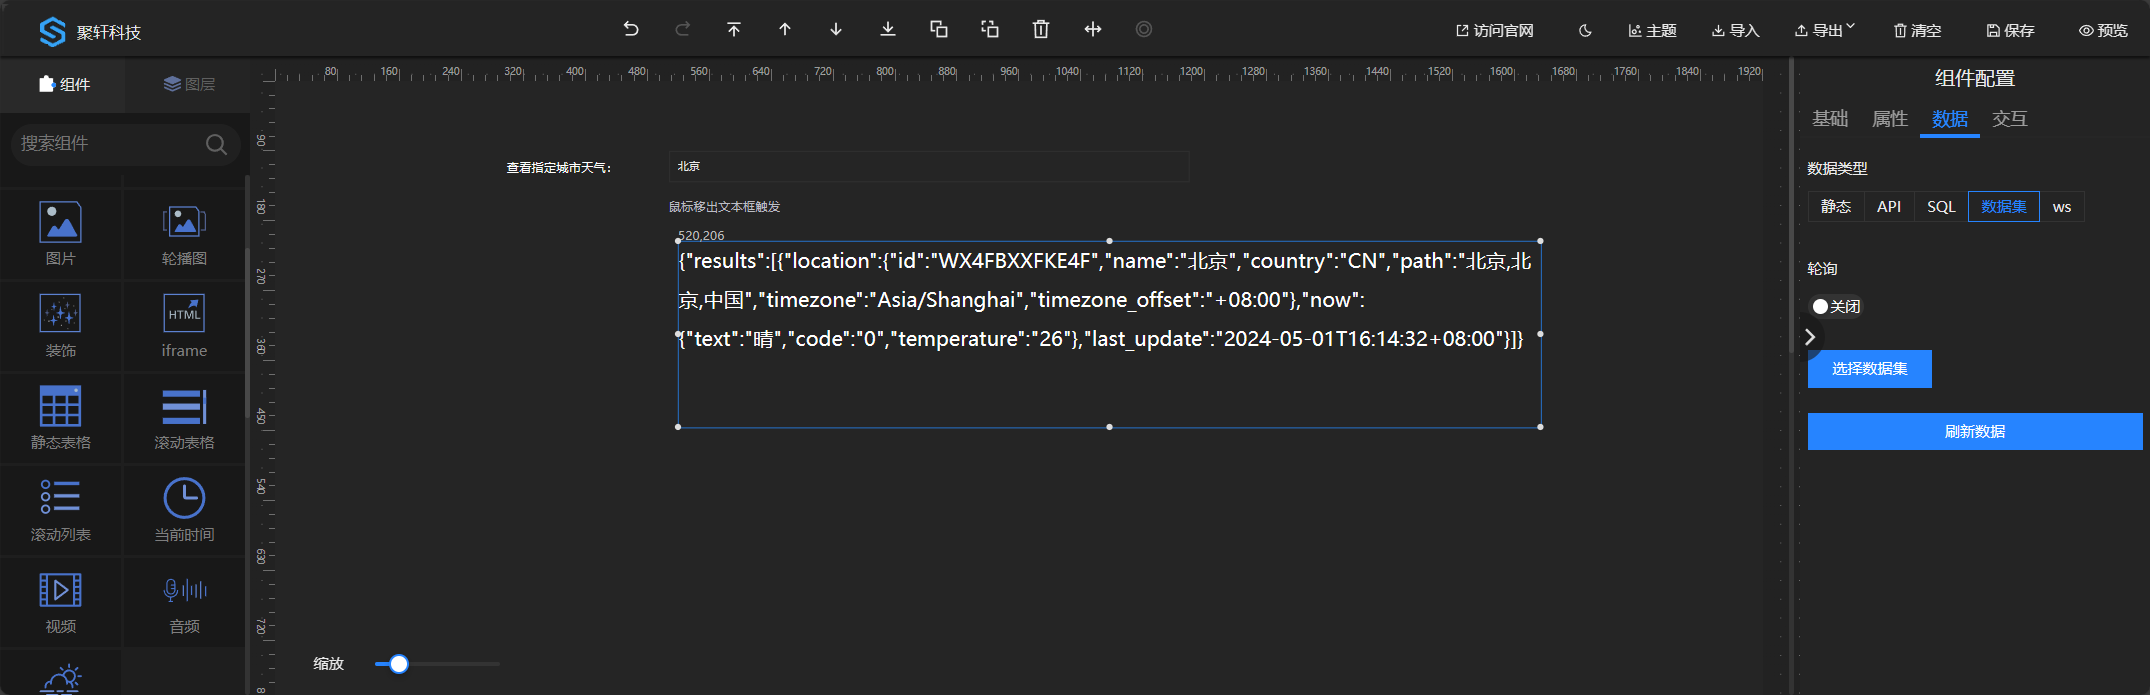The image size is (2150, 695).
Task: Select the 静态表格 static table component
Action: click(61, 417)
